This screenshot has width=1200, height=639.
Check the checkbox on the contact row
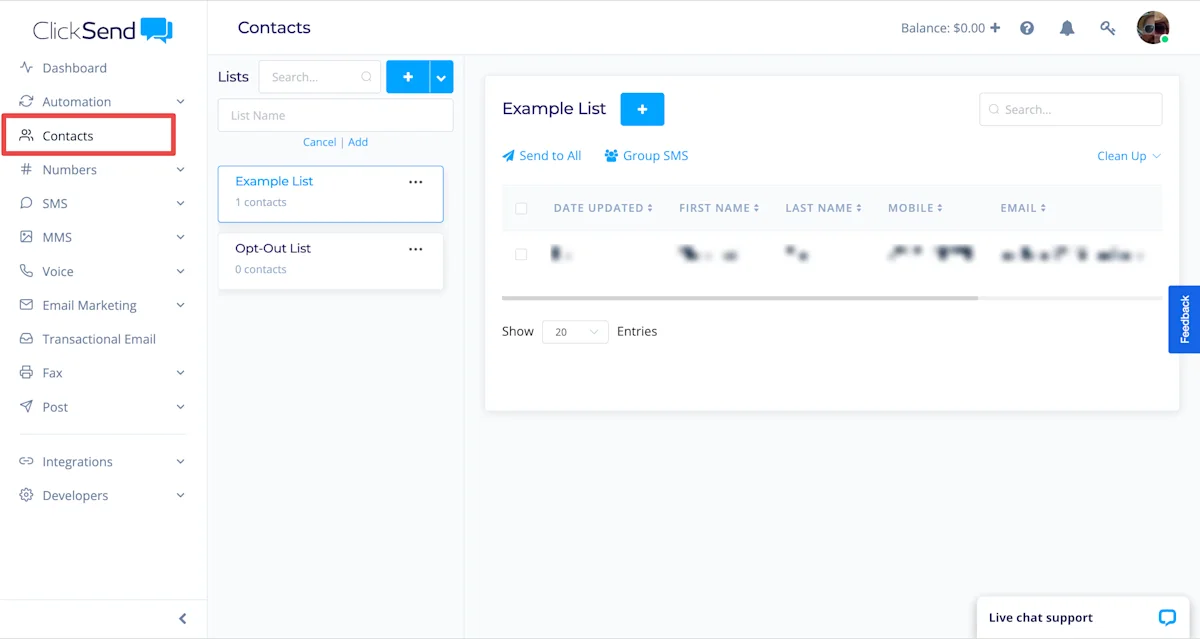(521, 254)
